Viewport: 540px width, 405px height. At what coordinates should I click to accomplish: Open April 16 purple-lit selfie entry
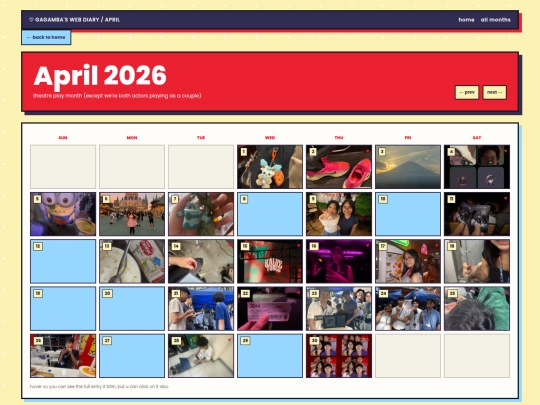point(339,261)
